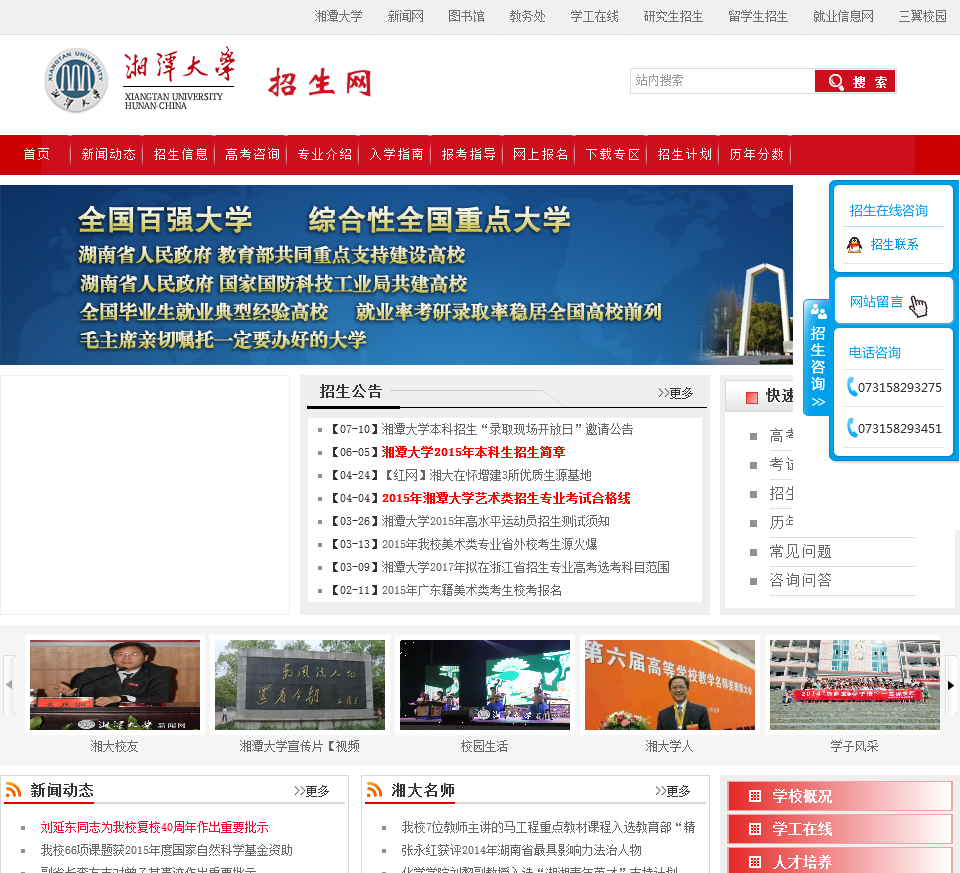Click the top link 图书馆
The width and height of the screenshot is (960, 873).
point(466,17)
